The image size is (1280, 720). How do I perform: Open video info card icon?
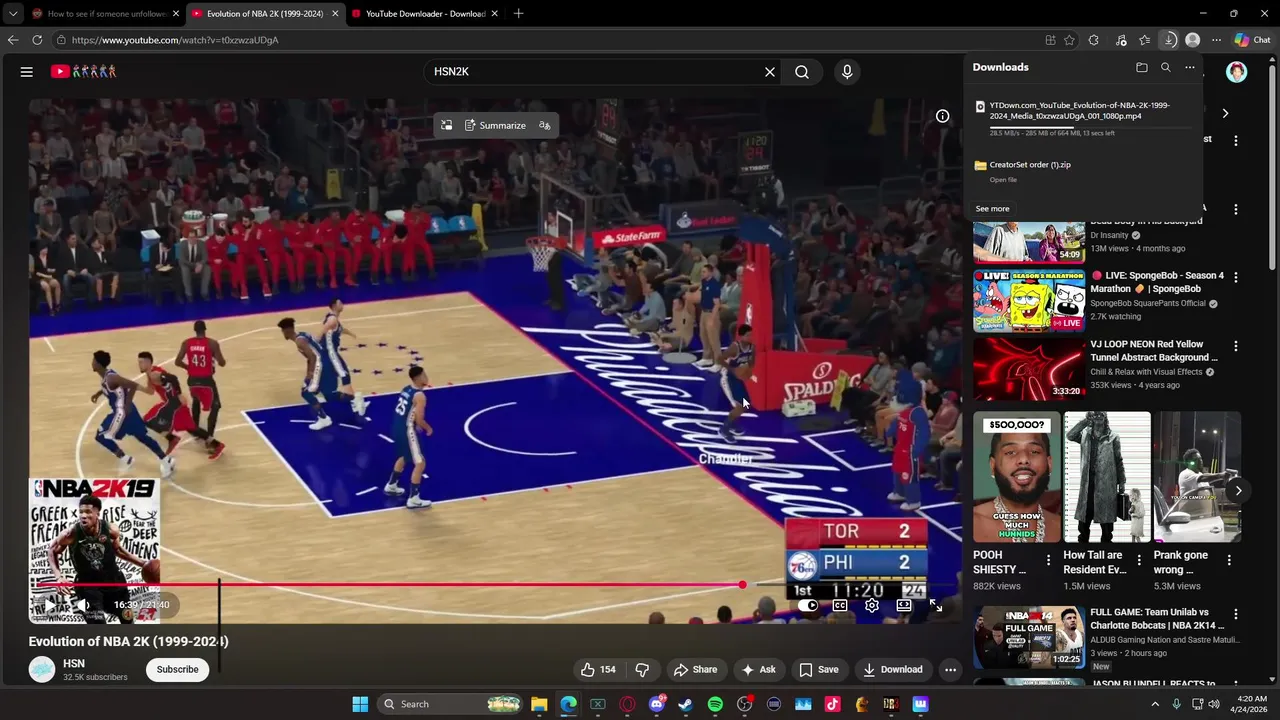click(942, 116)
